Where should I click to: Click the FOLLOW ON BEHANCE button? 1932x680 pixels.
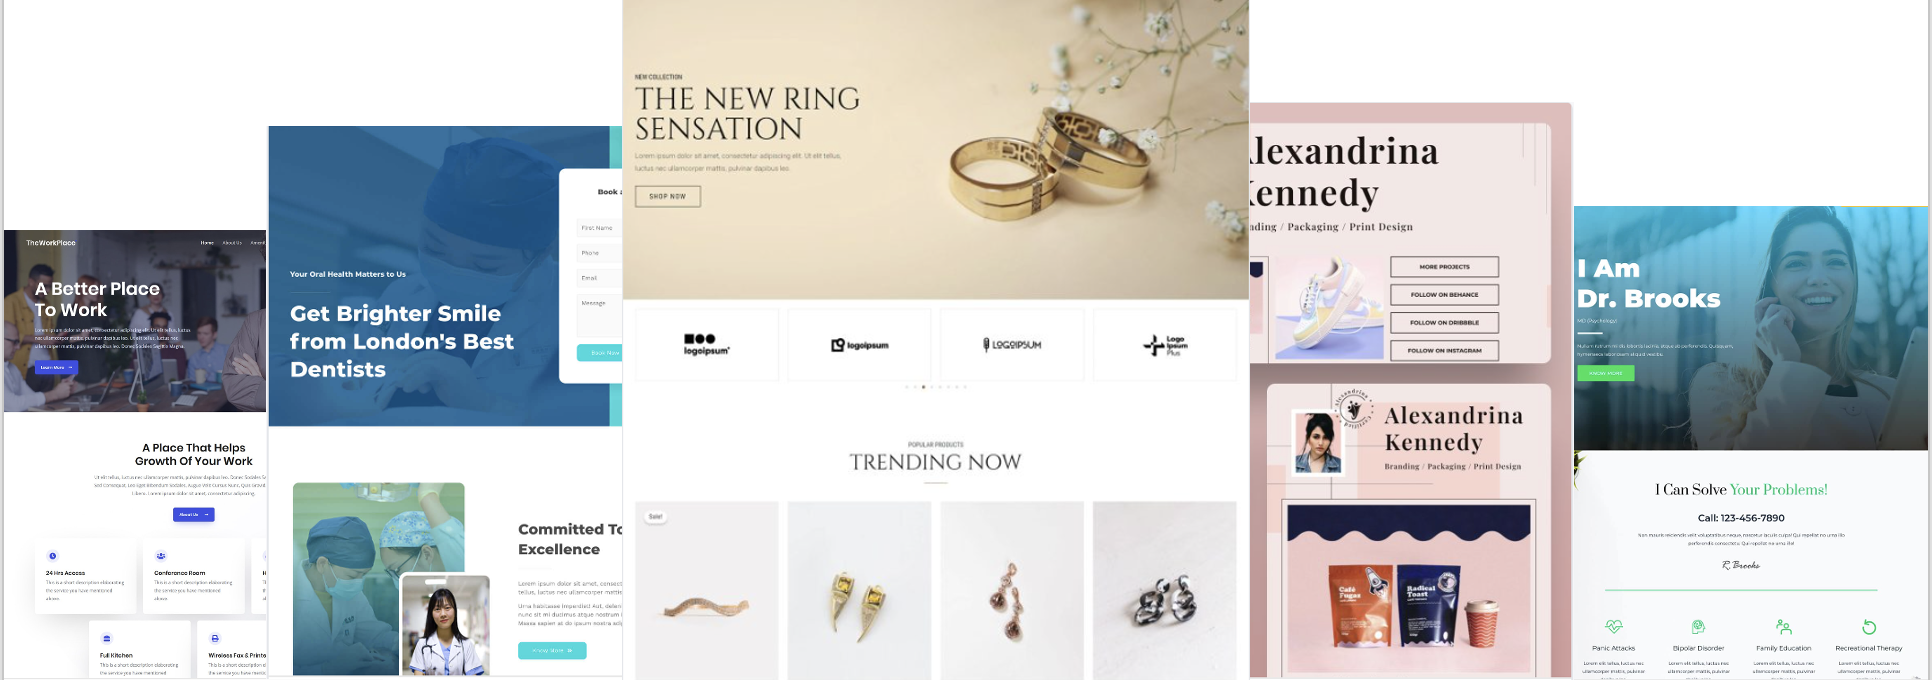(x=1444, y=295)
